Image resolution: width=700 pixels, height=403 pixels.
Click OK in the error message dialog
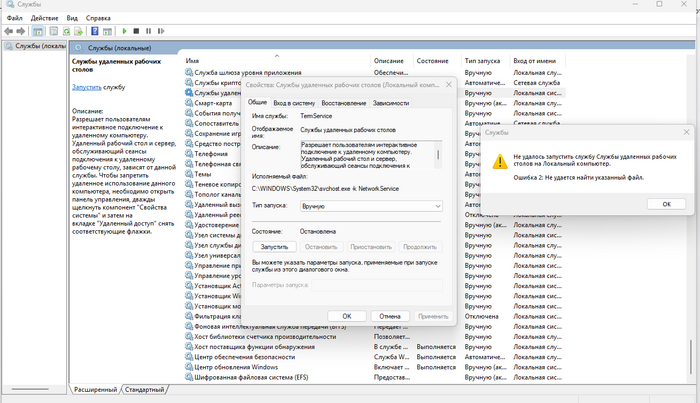pos(666,204)
